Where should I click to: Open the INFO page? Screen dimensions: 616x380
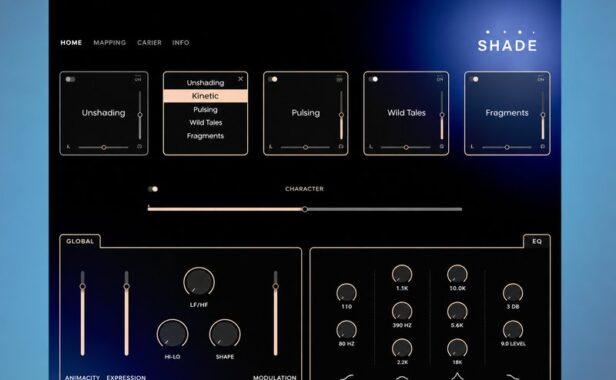181,42
